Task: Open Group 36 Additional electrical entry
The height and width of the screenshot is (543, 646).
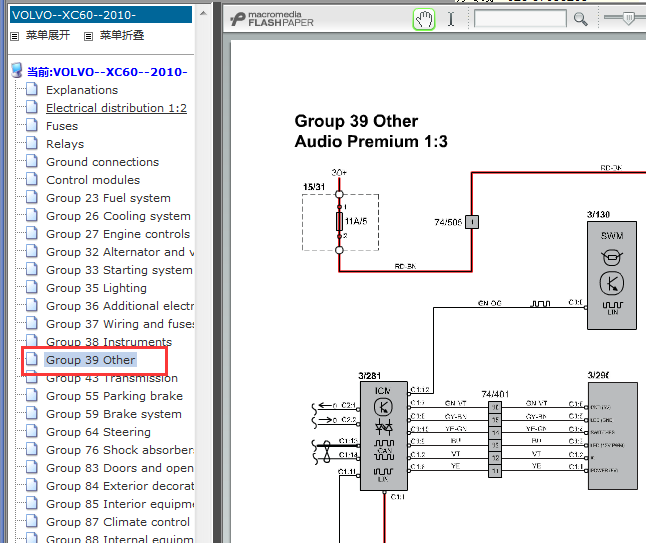Action: coord(120,306)
